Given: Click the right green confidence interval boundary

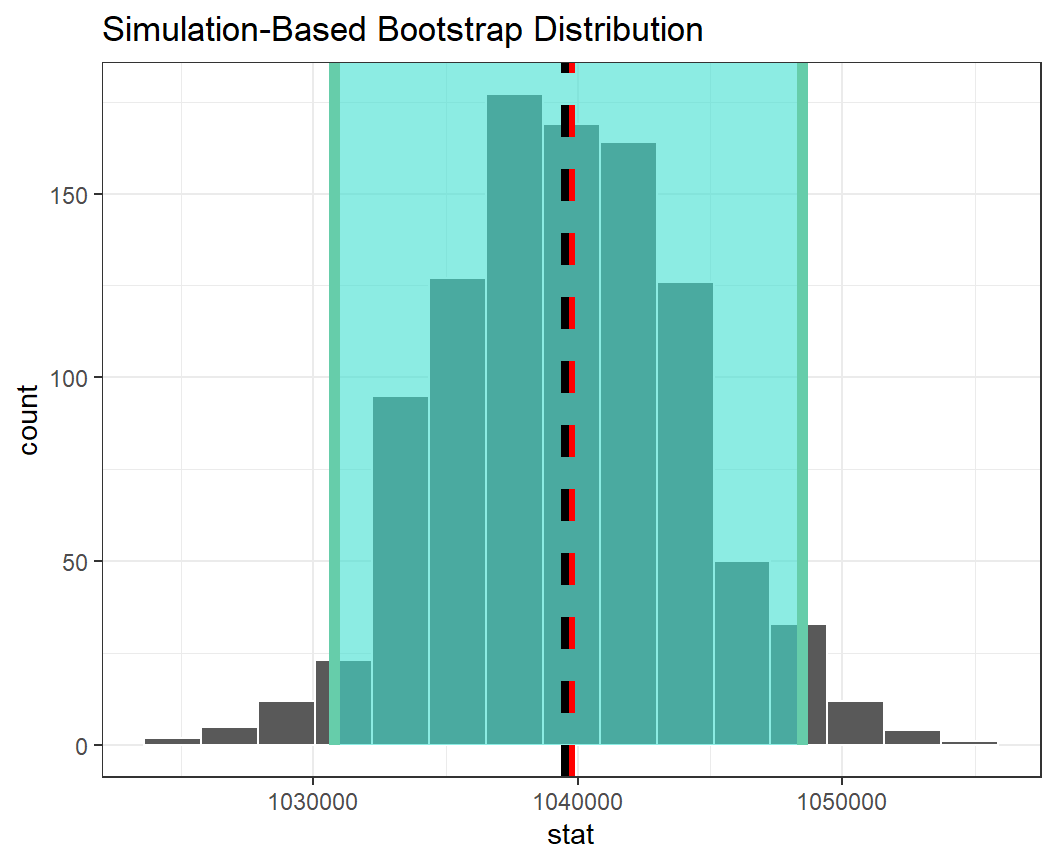Looking at the screenshot, I should (802, 400).
